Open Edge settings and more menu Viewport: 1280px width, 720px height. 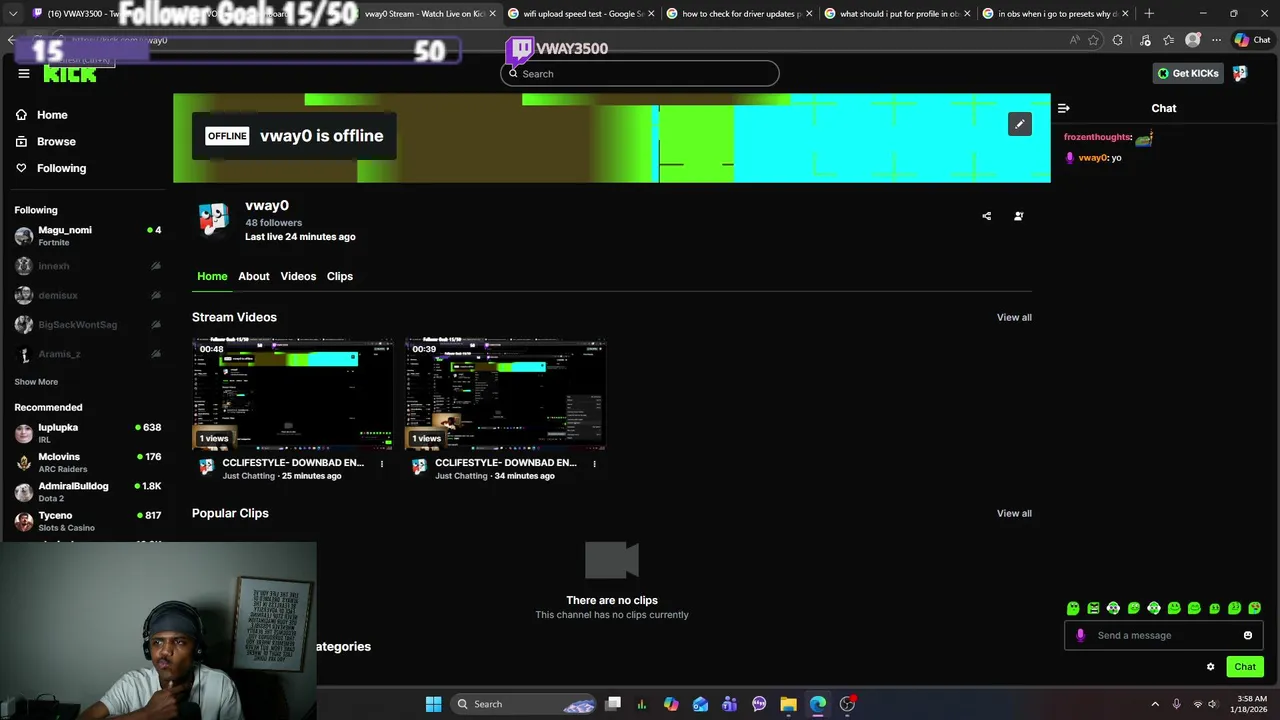point(1216,40)
